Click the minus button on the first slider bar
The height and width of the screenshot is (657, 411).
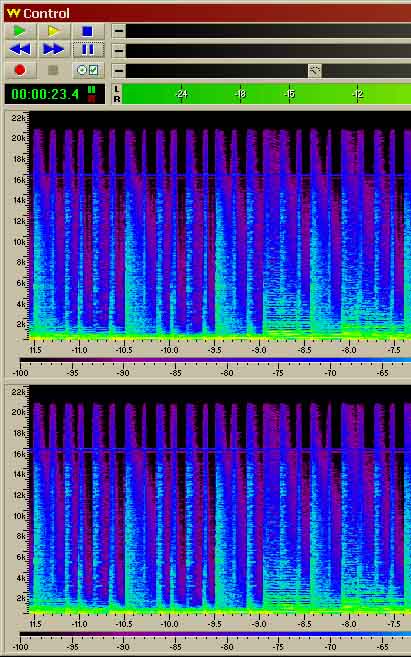tap(119, 31)
